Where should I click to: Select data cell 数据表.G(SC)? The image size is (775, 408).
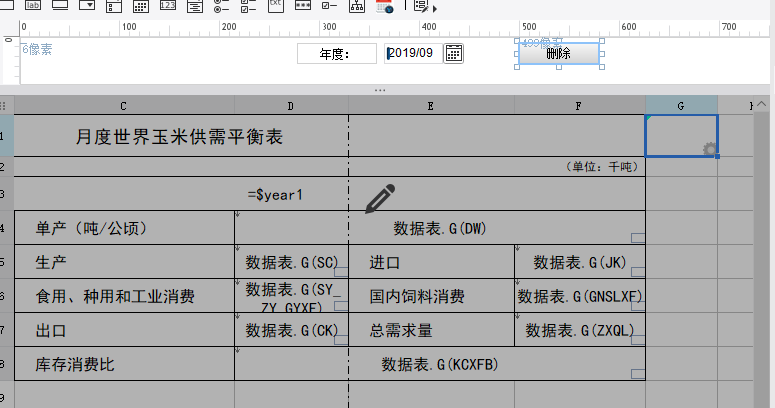point(292,262)
